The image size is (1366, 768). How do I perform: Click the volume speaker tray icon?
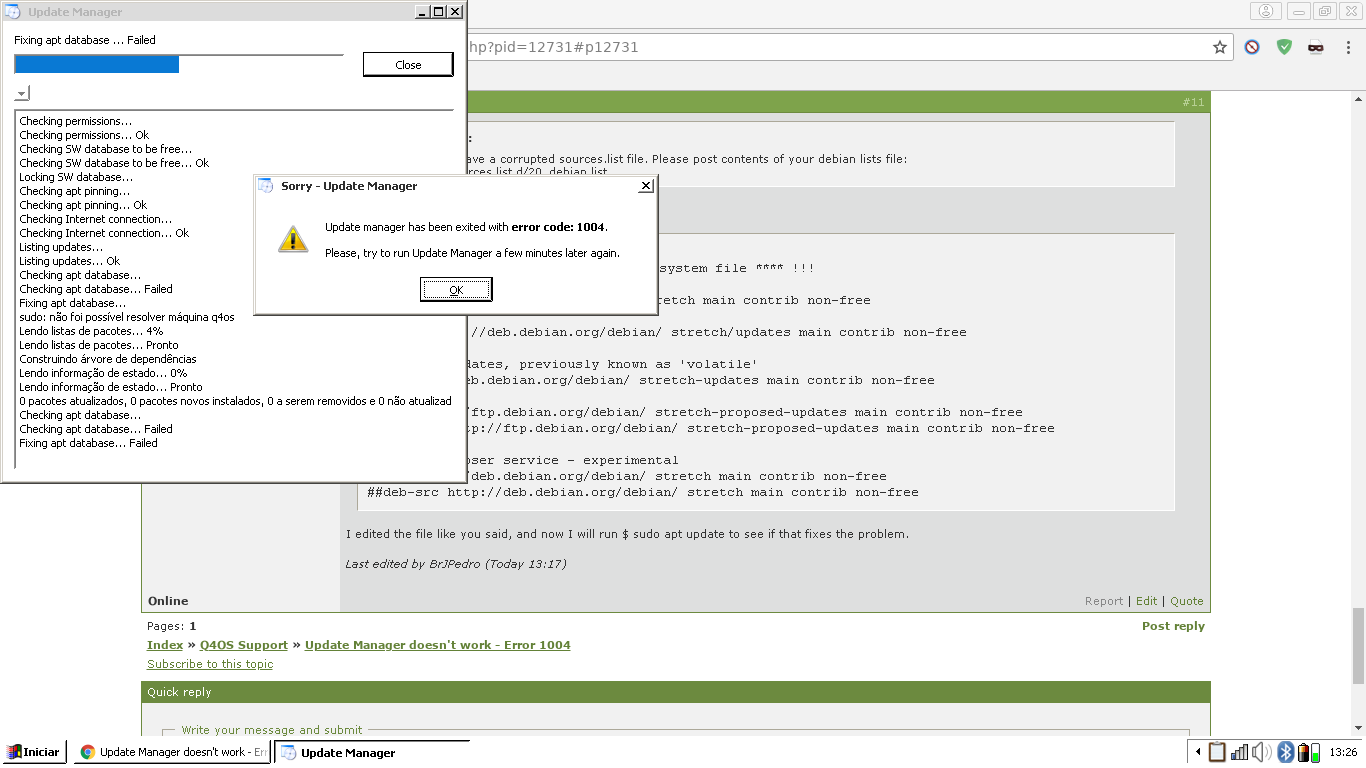(x=1260, y=752)
